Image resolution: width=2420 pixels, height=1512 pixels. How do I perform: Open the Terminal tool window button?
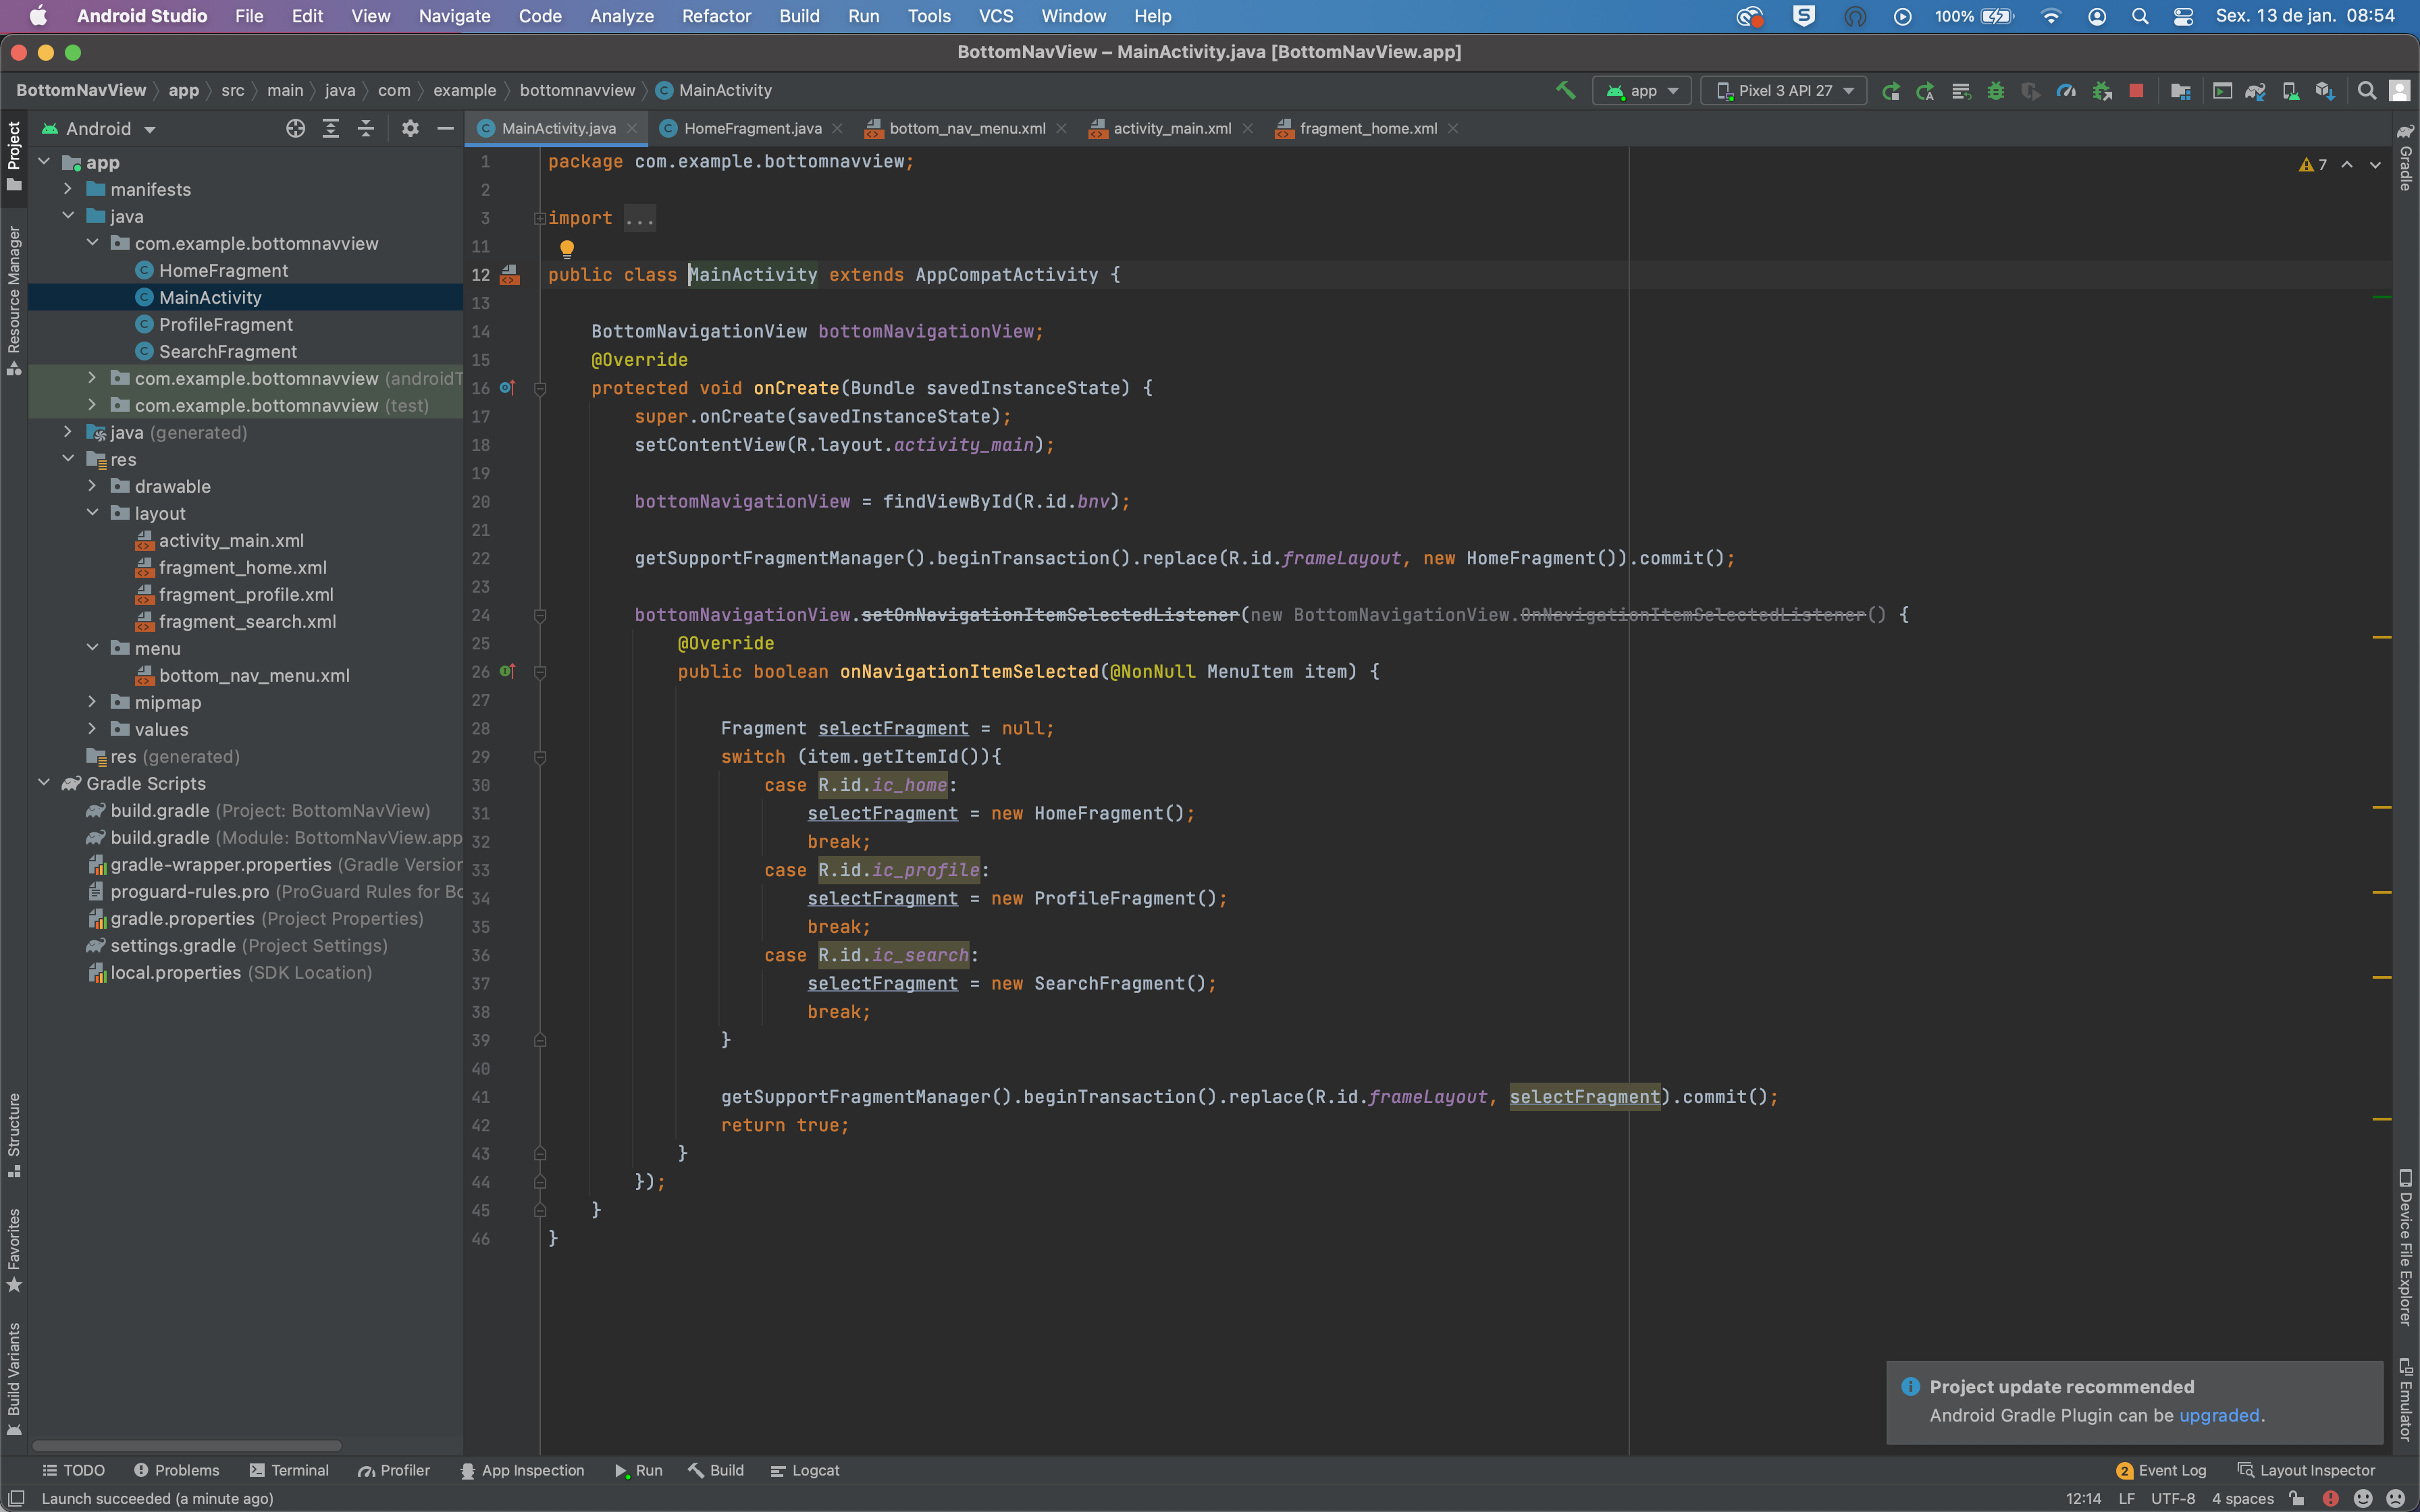289,1470
